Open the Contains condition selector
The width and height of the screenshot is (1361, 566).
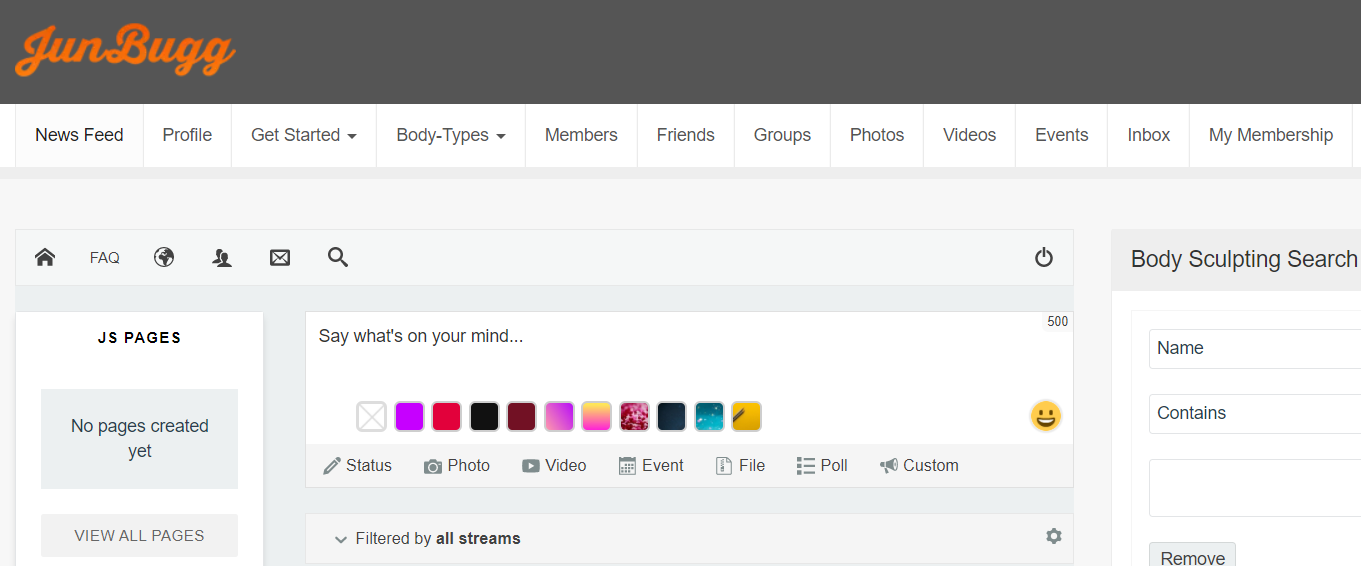[1255, 414]
